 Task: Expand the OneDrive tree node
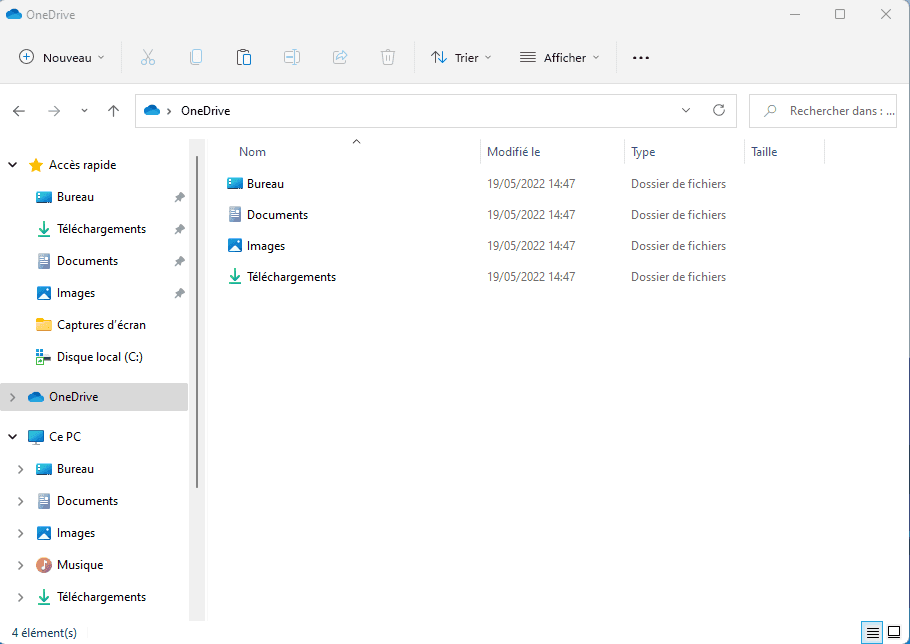pyautogui.click(x=12, y=397)
